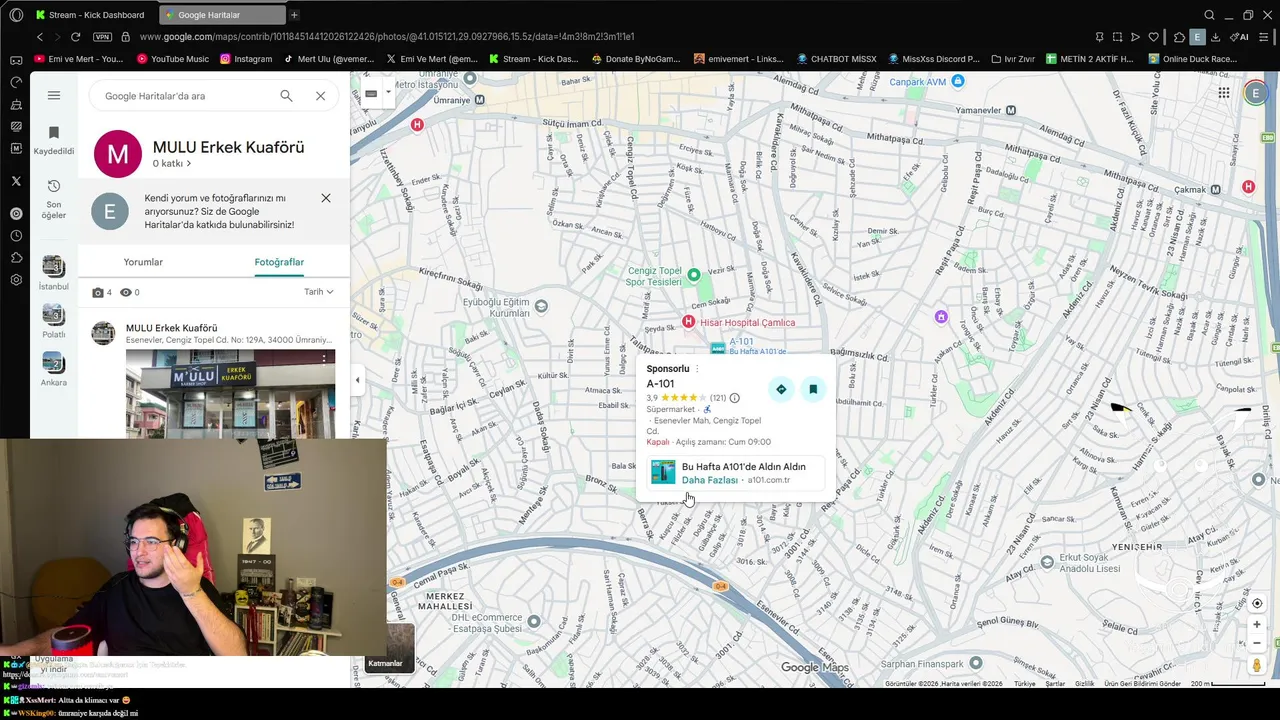This screenshot has width=1280, height=720.
Task: Open the CHATBOT MİSSX bookmark
Action: (x=836, y=59)
